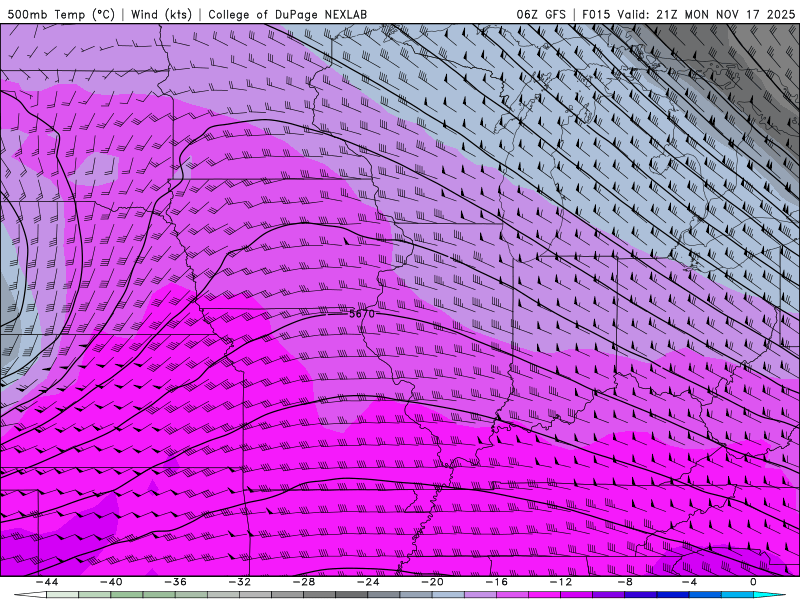Click the '0' colorbar tick label
Screen dimensions: 800x600
[753, 582]
